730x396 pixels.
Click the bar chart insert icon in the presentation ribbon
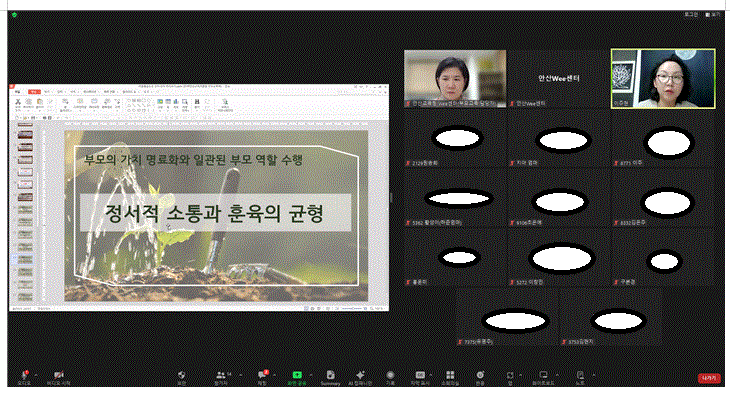176,101
